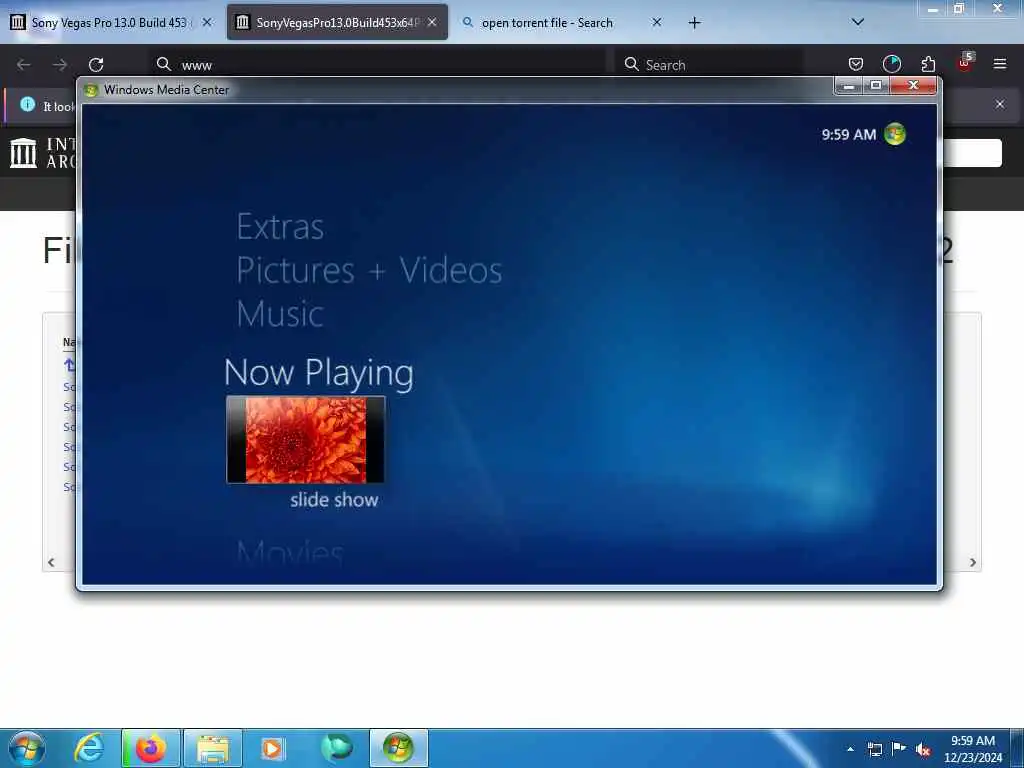
Task: Close the active SonyVegasPro13.0Build453x64 tab
Action: (432, 22)
